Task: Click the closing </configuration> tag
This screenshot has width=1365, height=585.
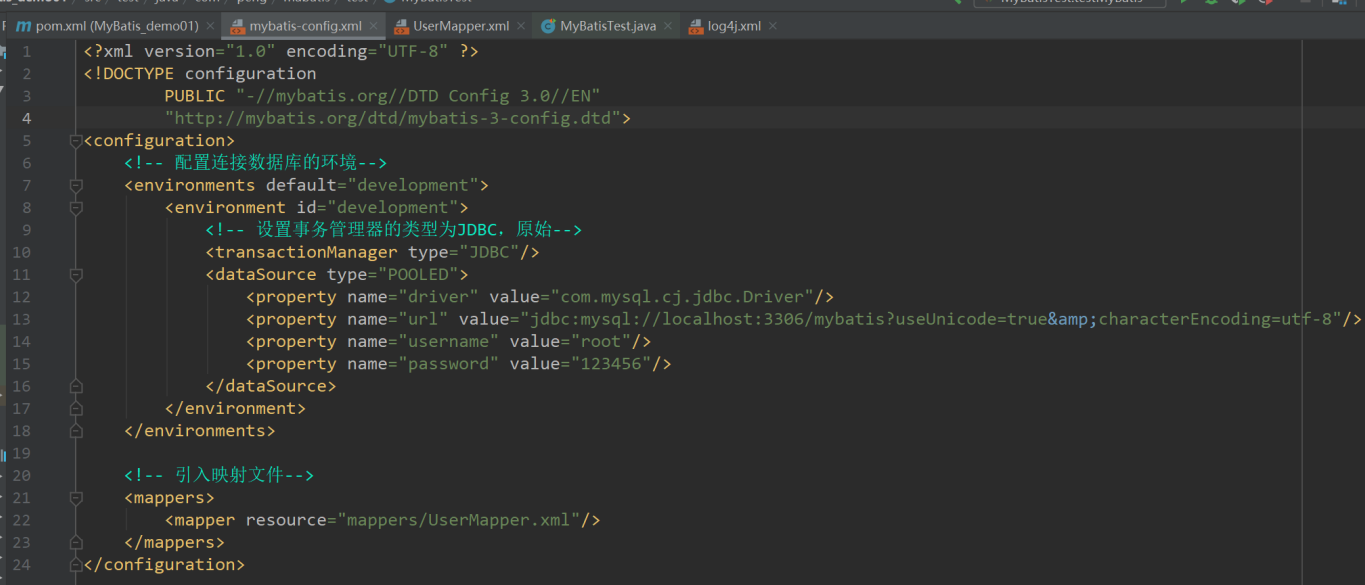Action: [x=165, y=565]
